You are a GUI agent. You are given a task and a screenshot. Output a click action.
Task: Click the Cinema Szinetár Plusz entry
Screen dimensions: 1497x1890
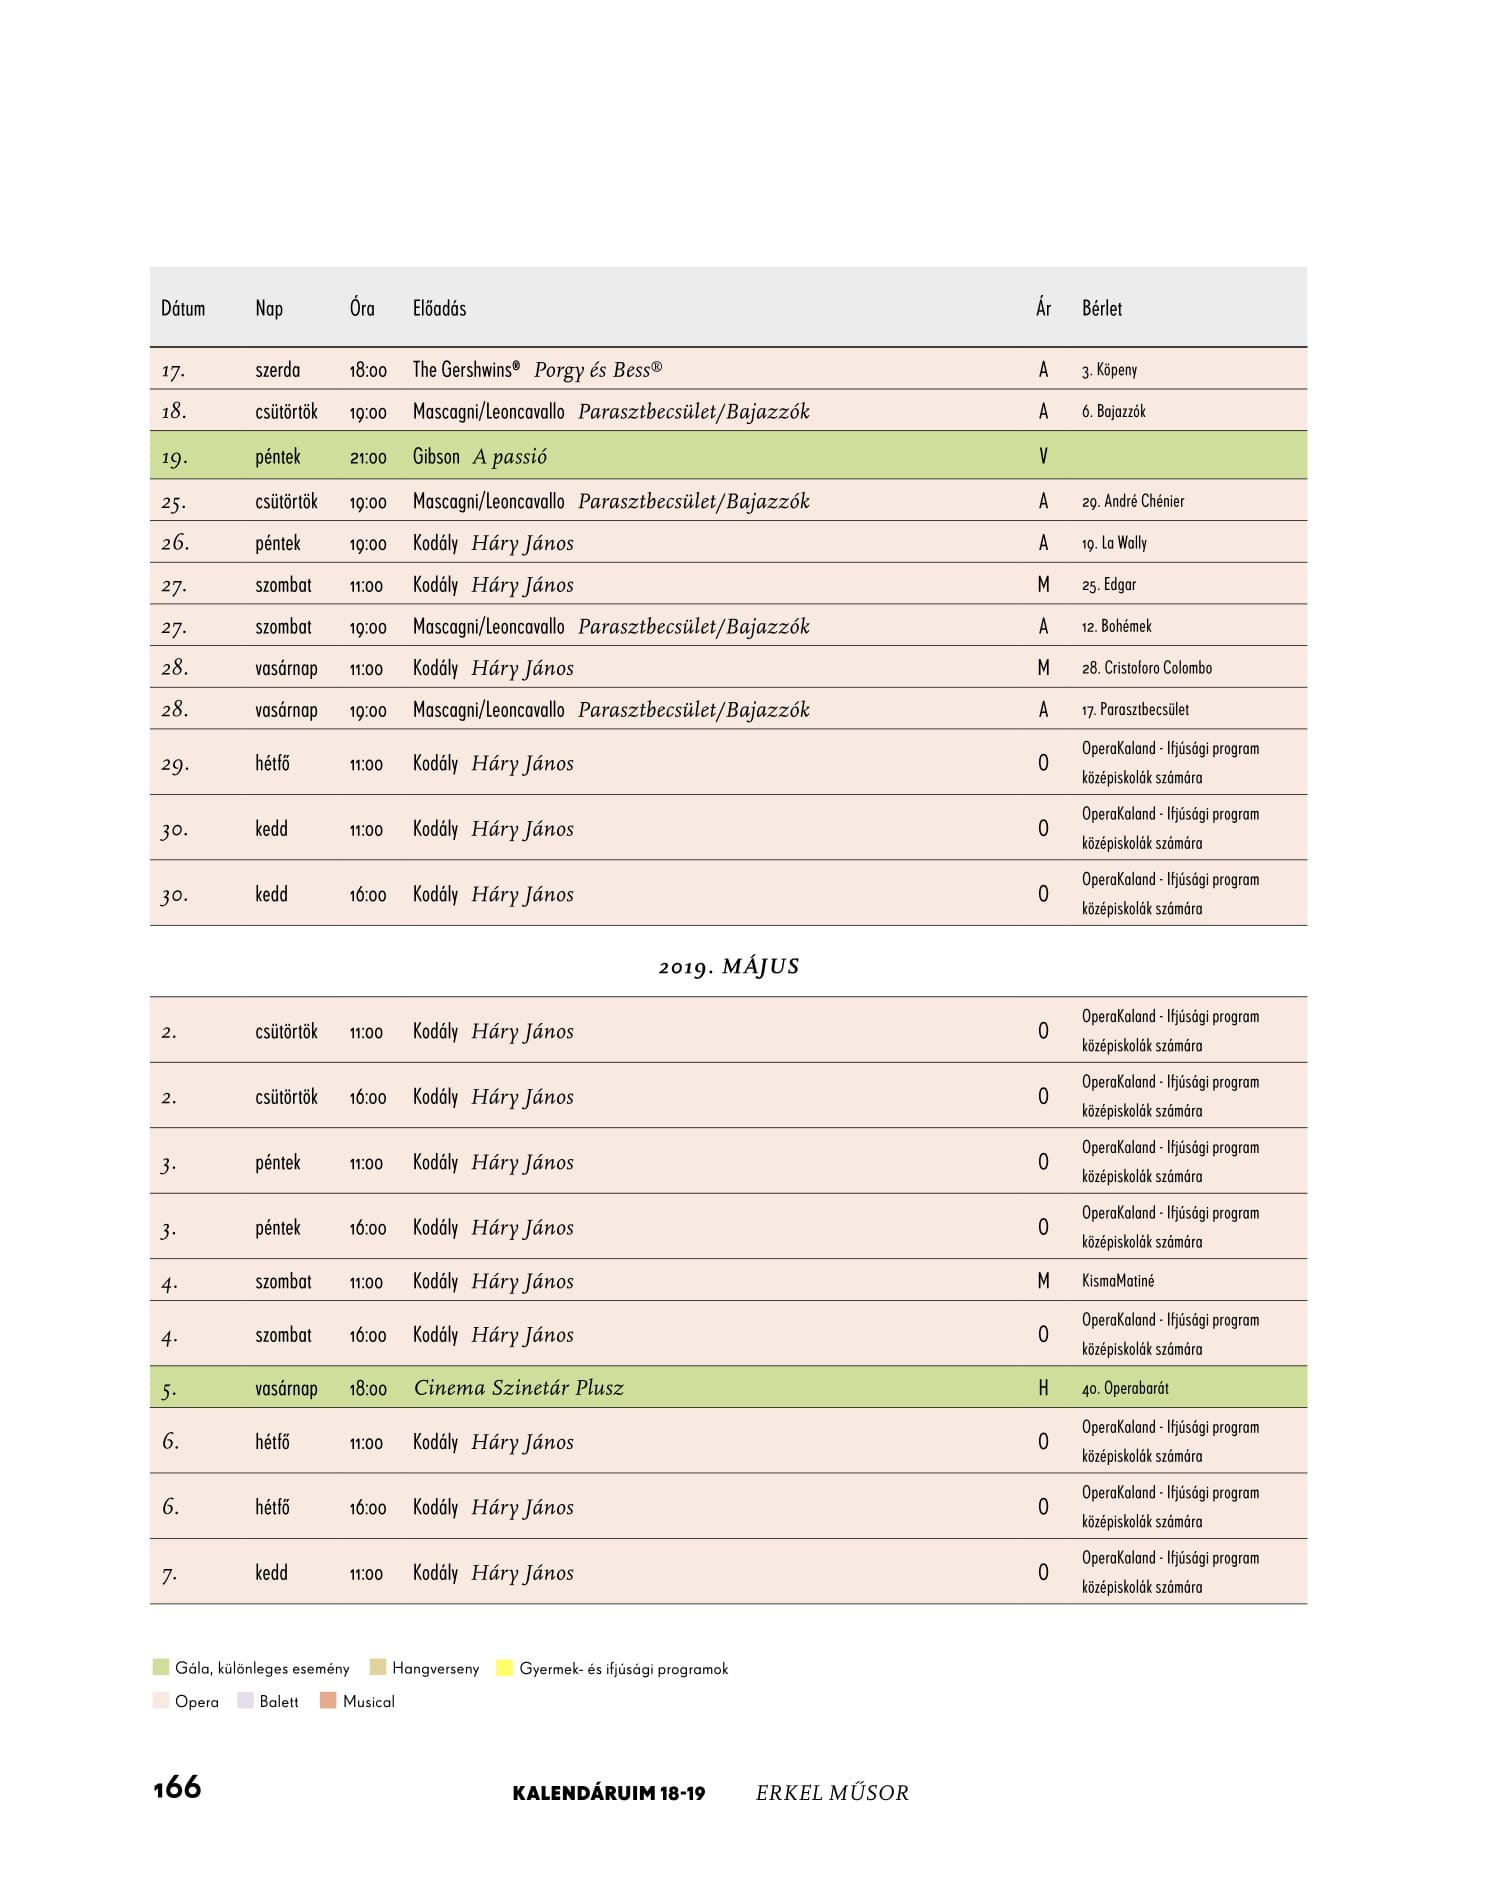point(519,1388)
